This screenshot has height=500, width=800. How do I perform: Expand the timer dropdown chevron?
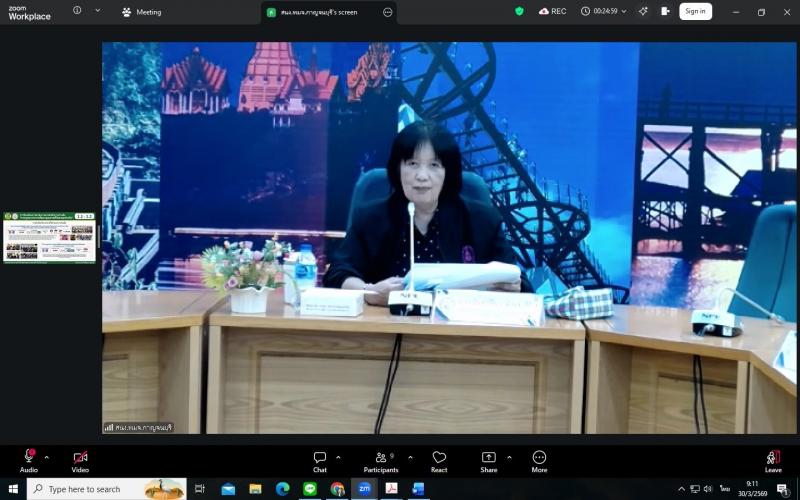tap(623, 11)
